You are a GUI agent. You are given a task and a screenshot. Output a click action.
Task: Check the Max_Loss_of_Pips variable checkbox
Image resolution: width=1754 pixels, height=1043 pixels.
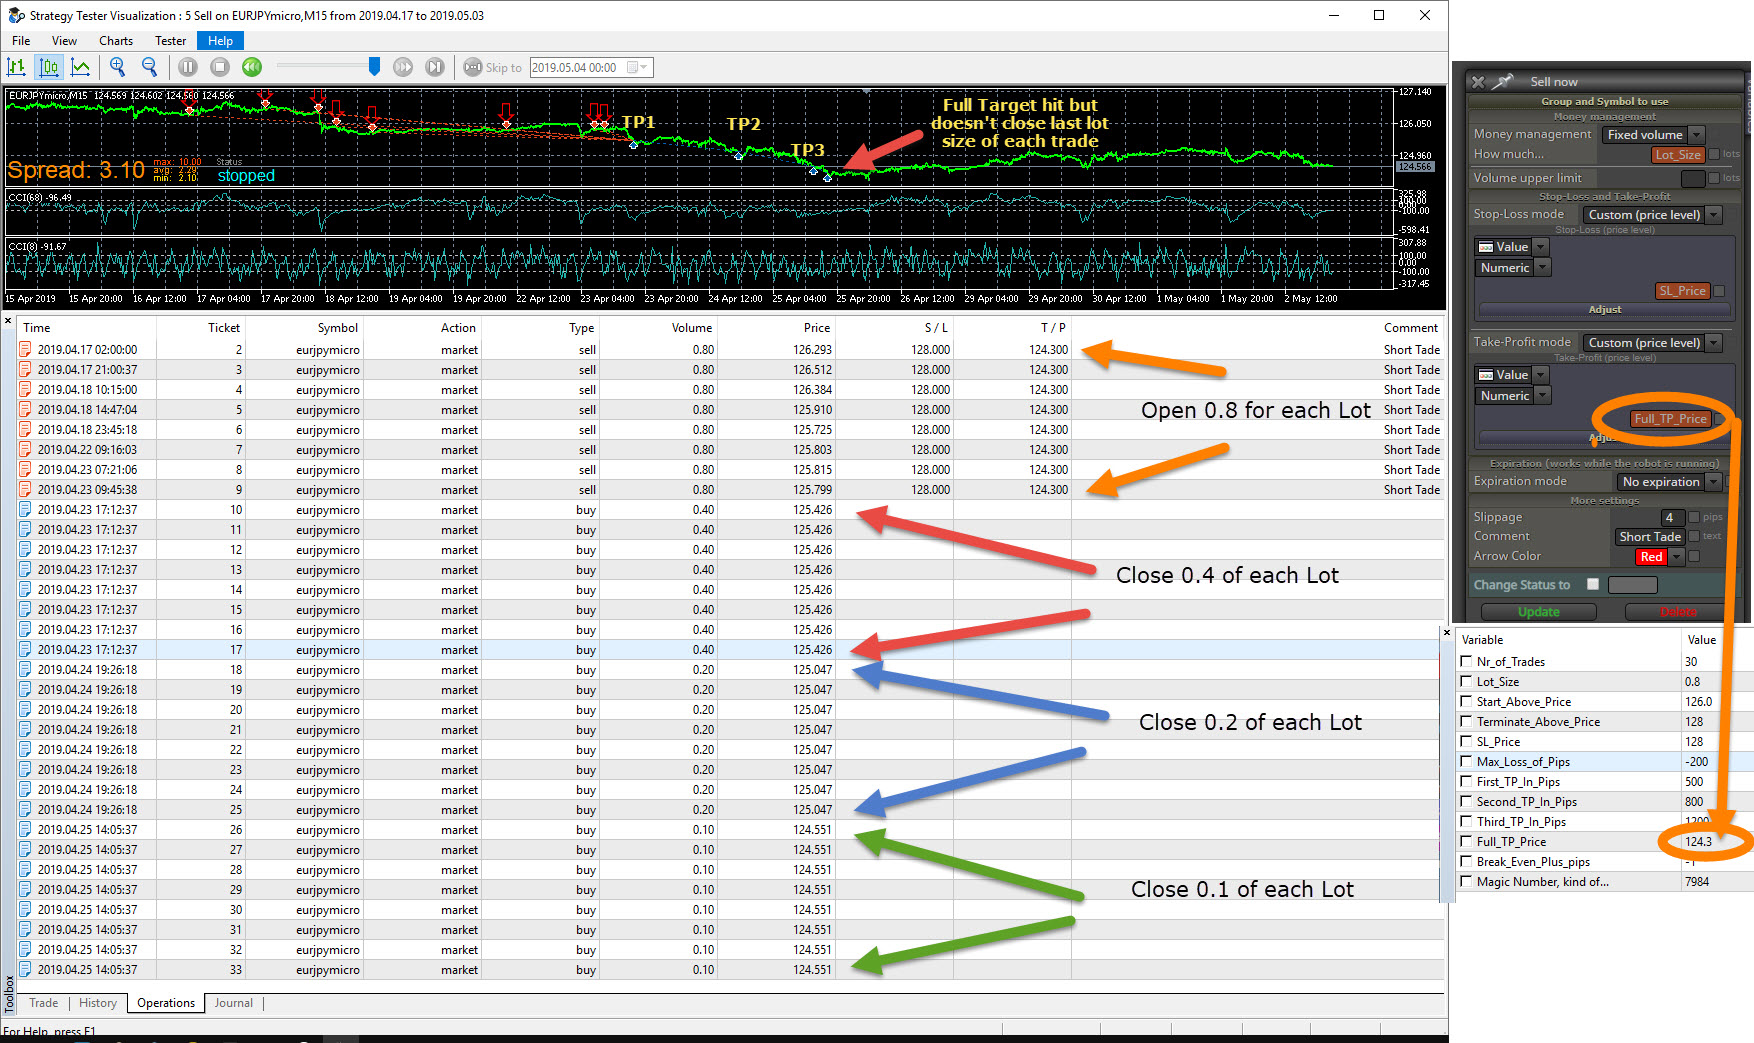1466,761
